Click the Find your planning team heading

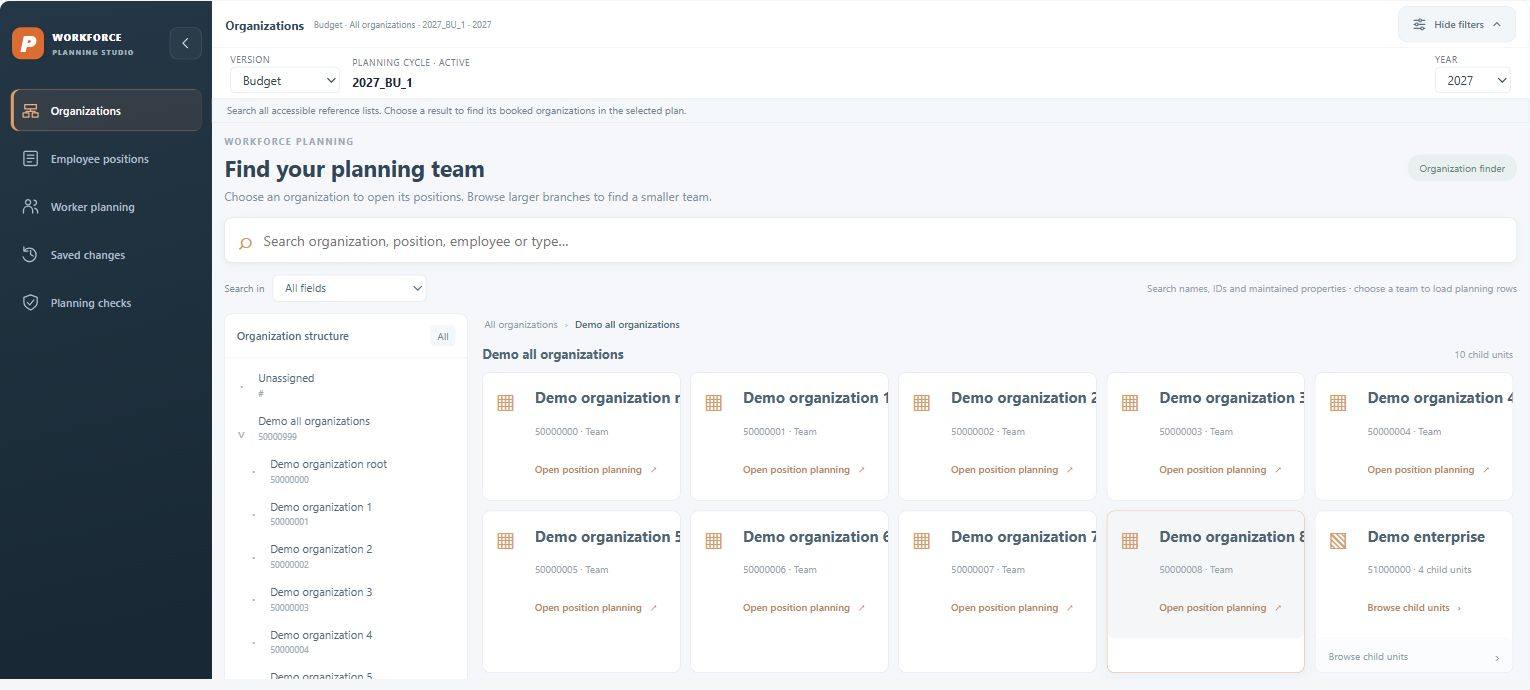(354, 169)
